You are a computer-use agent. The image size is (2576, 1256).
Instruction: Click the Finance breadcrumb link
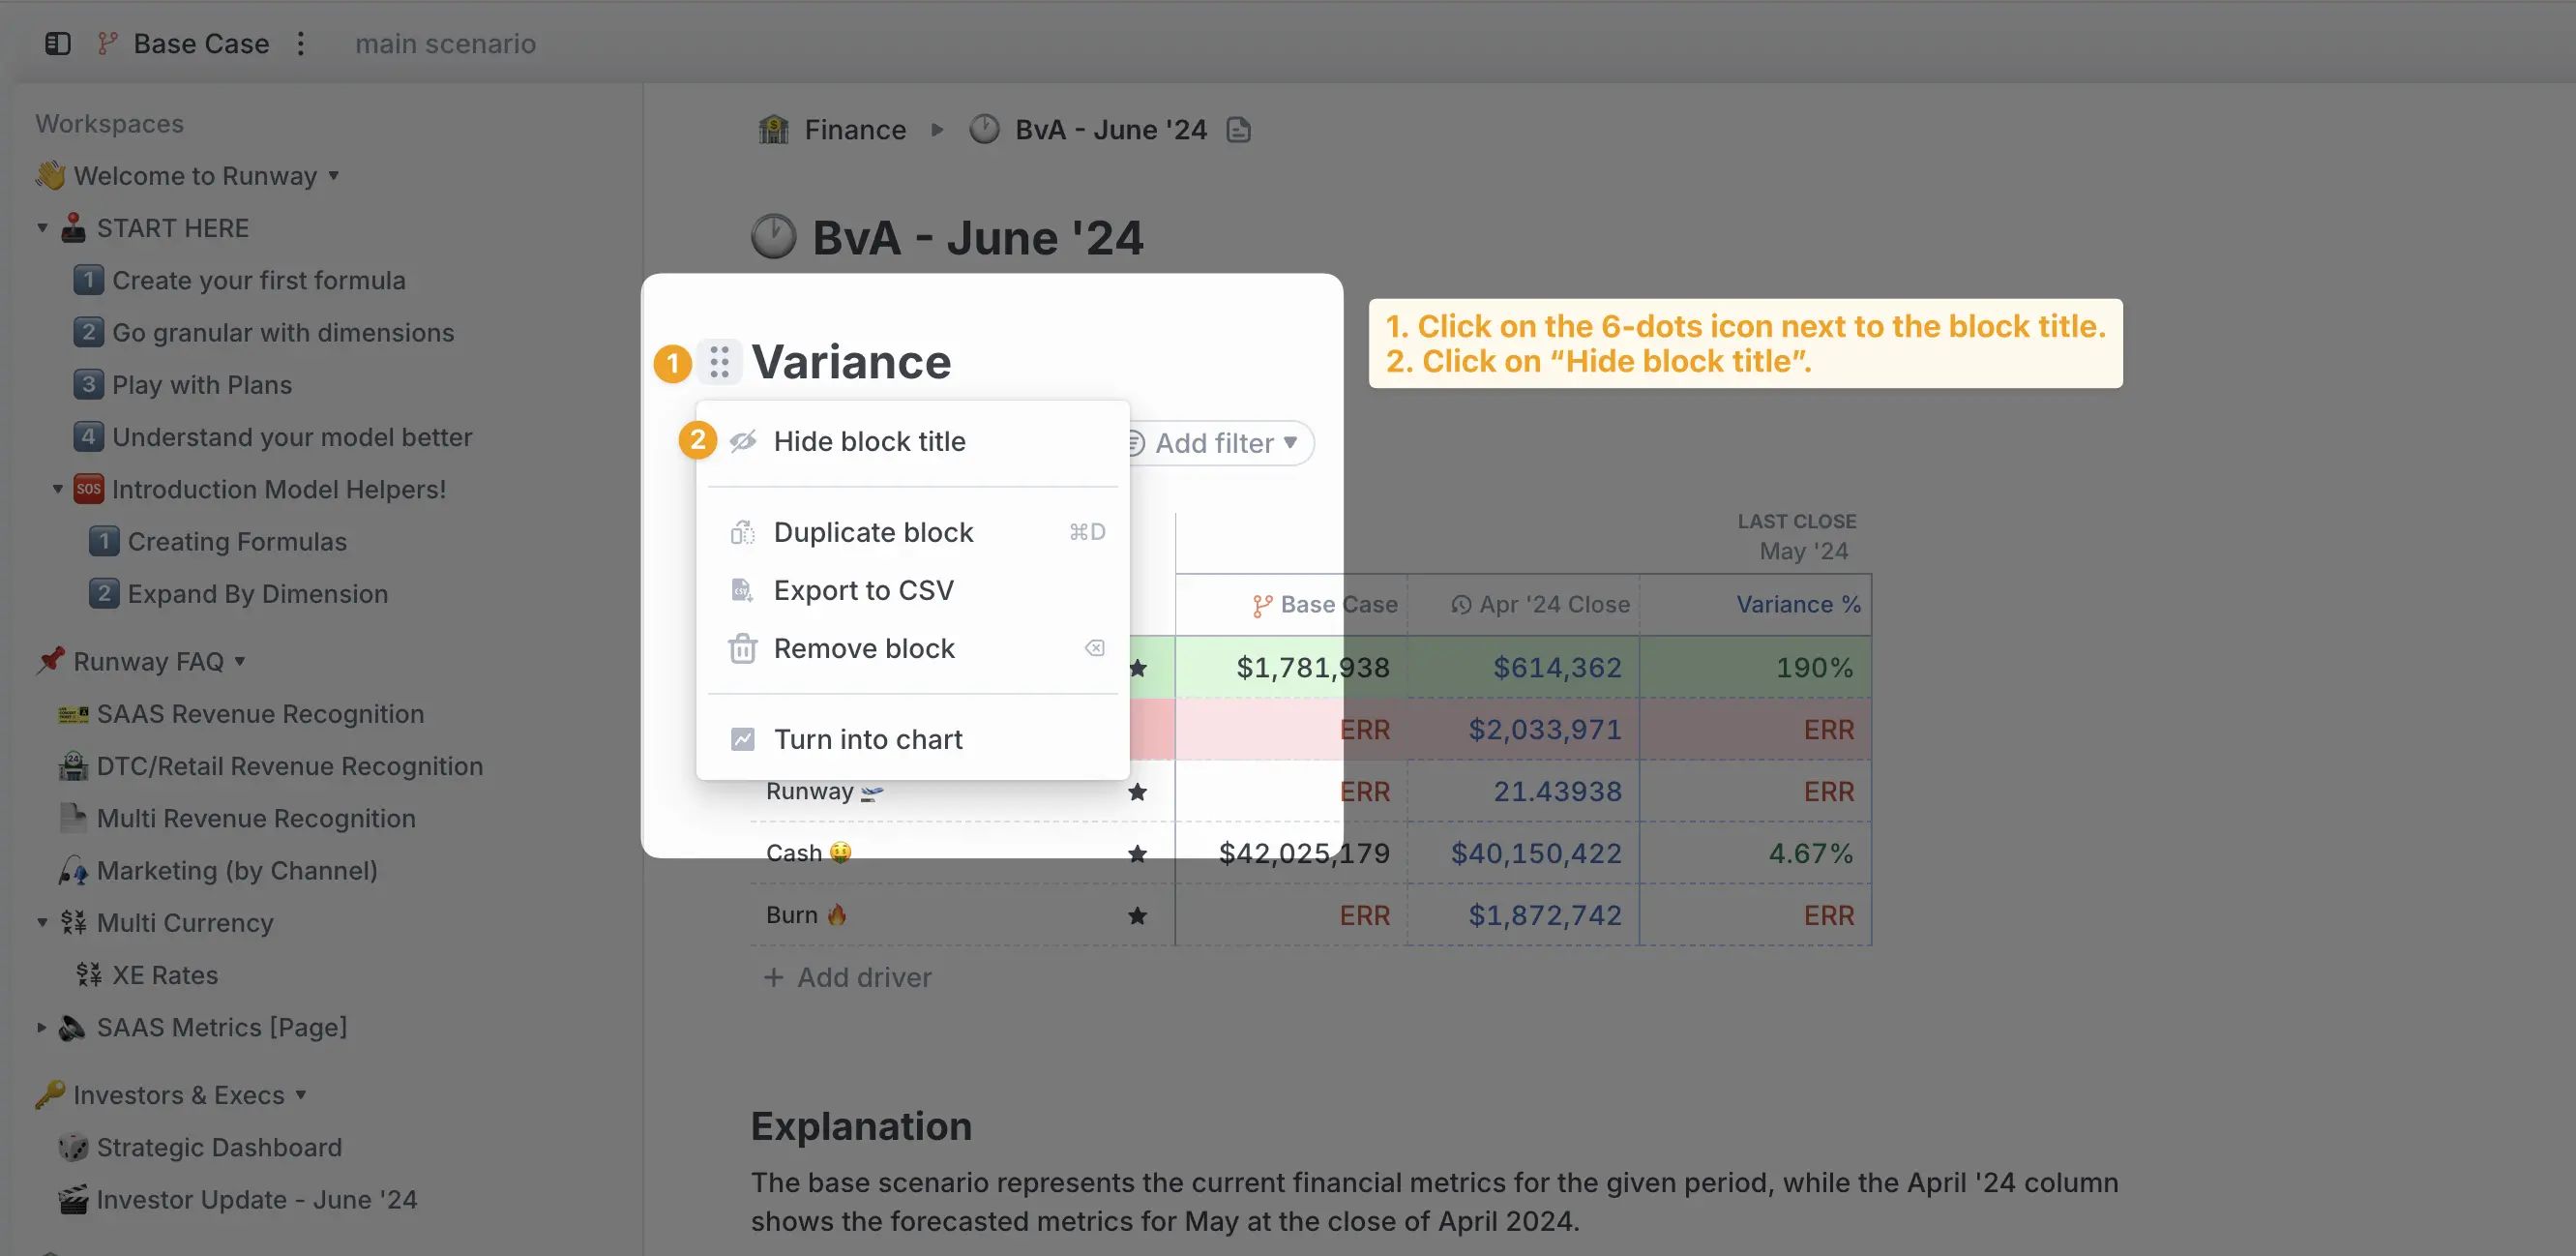(x=855, y=130)
